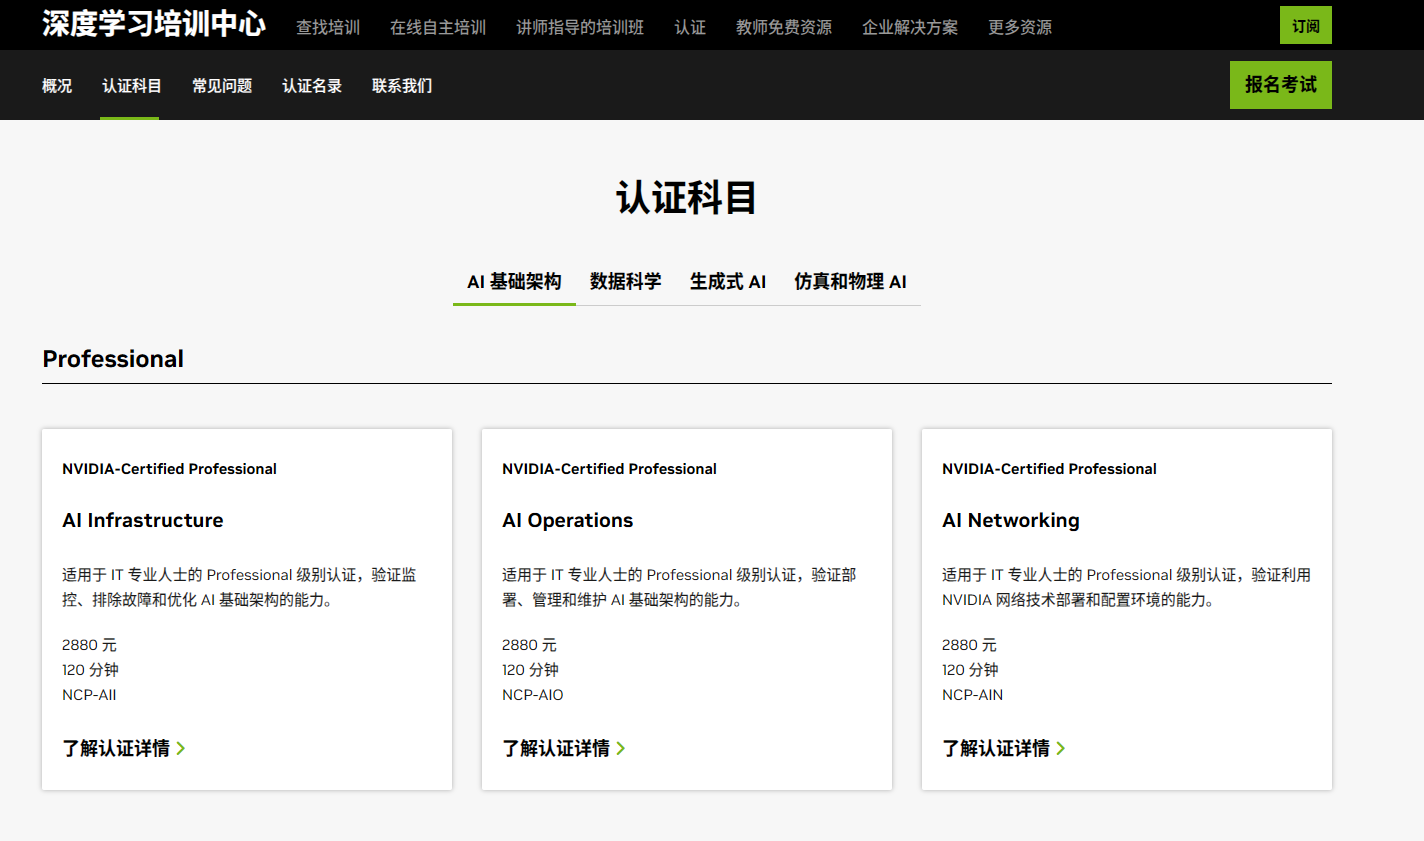Switch to the 概况 section
1424x841 pixels.
click(x=57, y=86)
